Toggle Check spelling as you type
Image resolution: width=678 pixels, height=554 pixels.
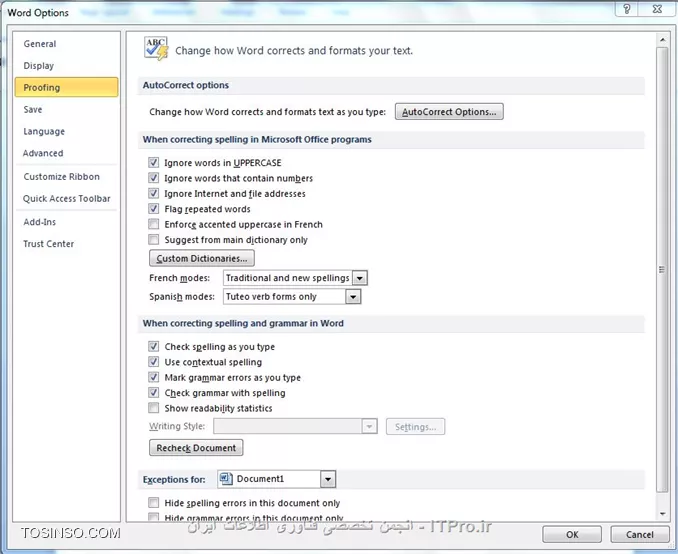[x=154, y=346]
